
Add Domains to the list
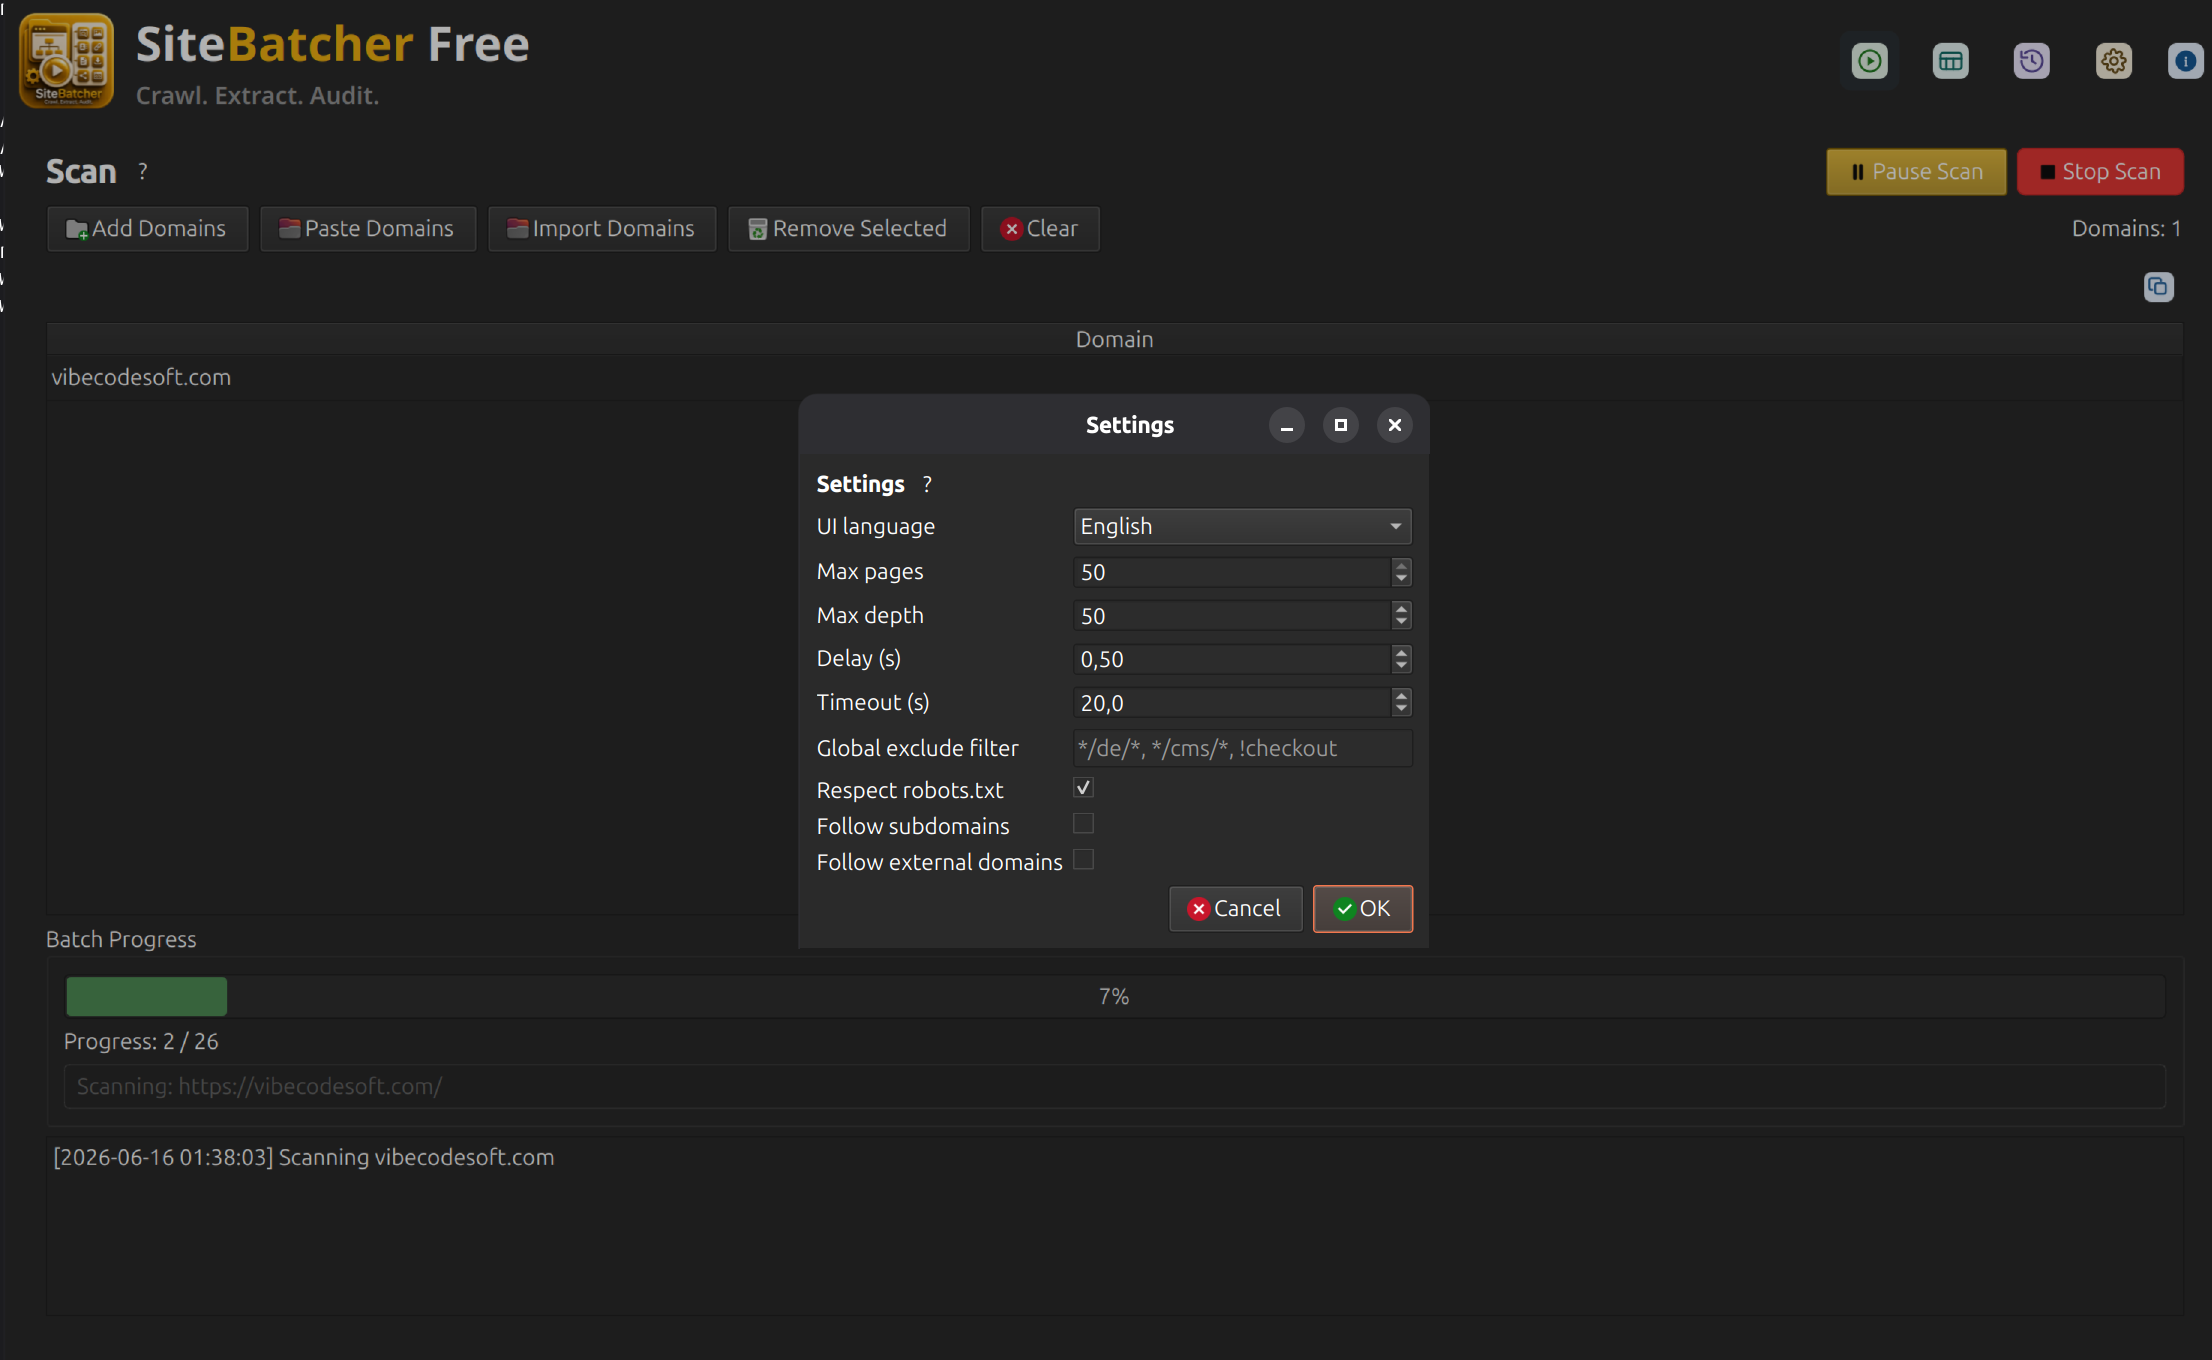(147, 229)
